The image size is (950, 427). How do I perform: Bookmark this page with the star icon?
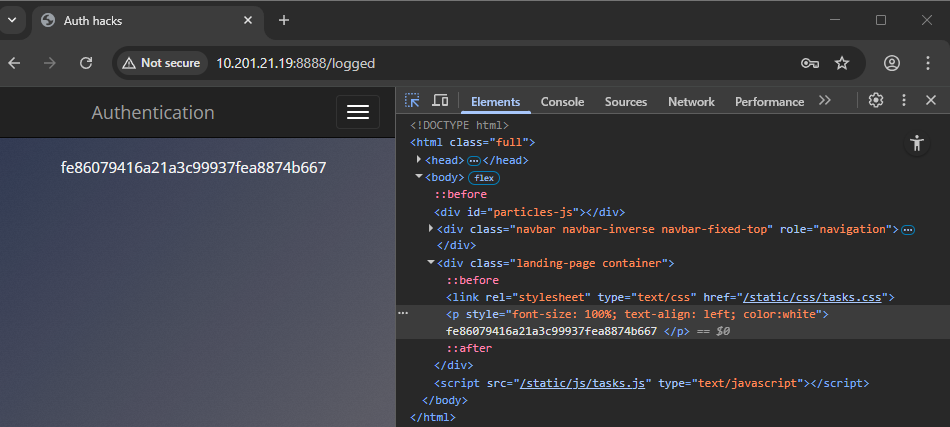point(842,63)
